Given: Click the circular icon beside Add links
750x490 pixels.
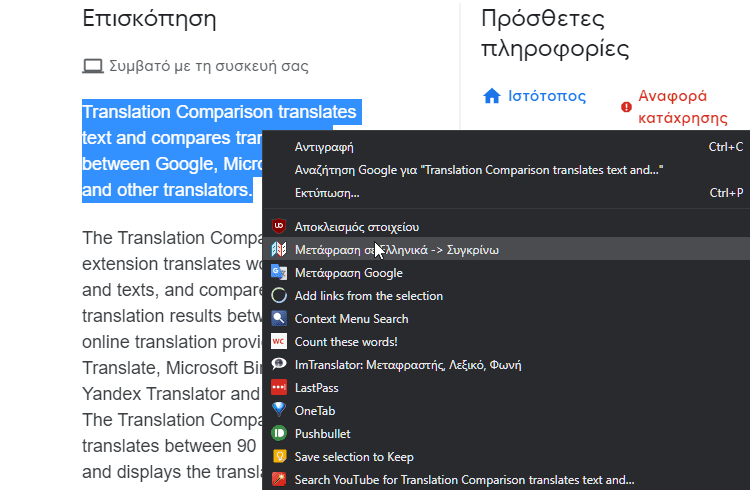Looking at the screenshot, I should [x=279, y=295].
